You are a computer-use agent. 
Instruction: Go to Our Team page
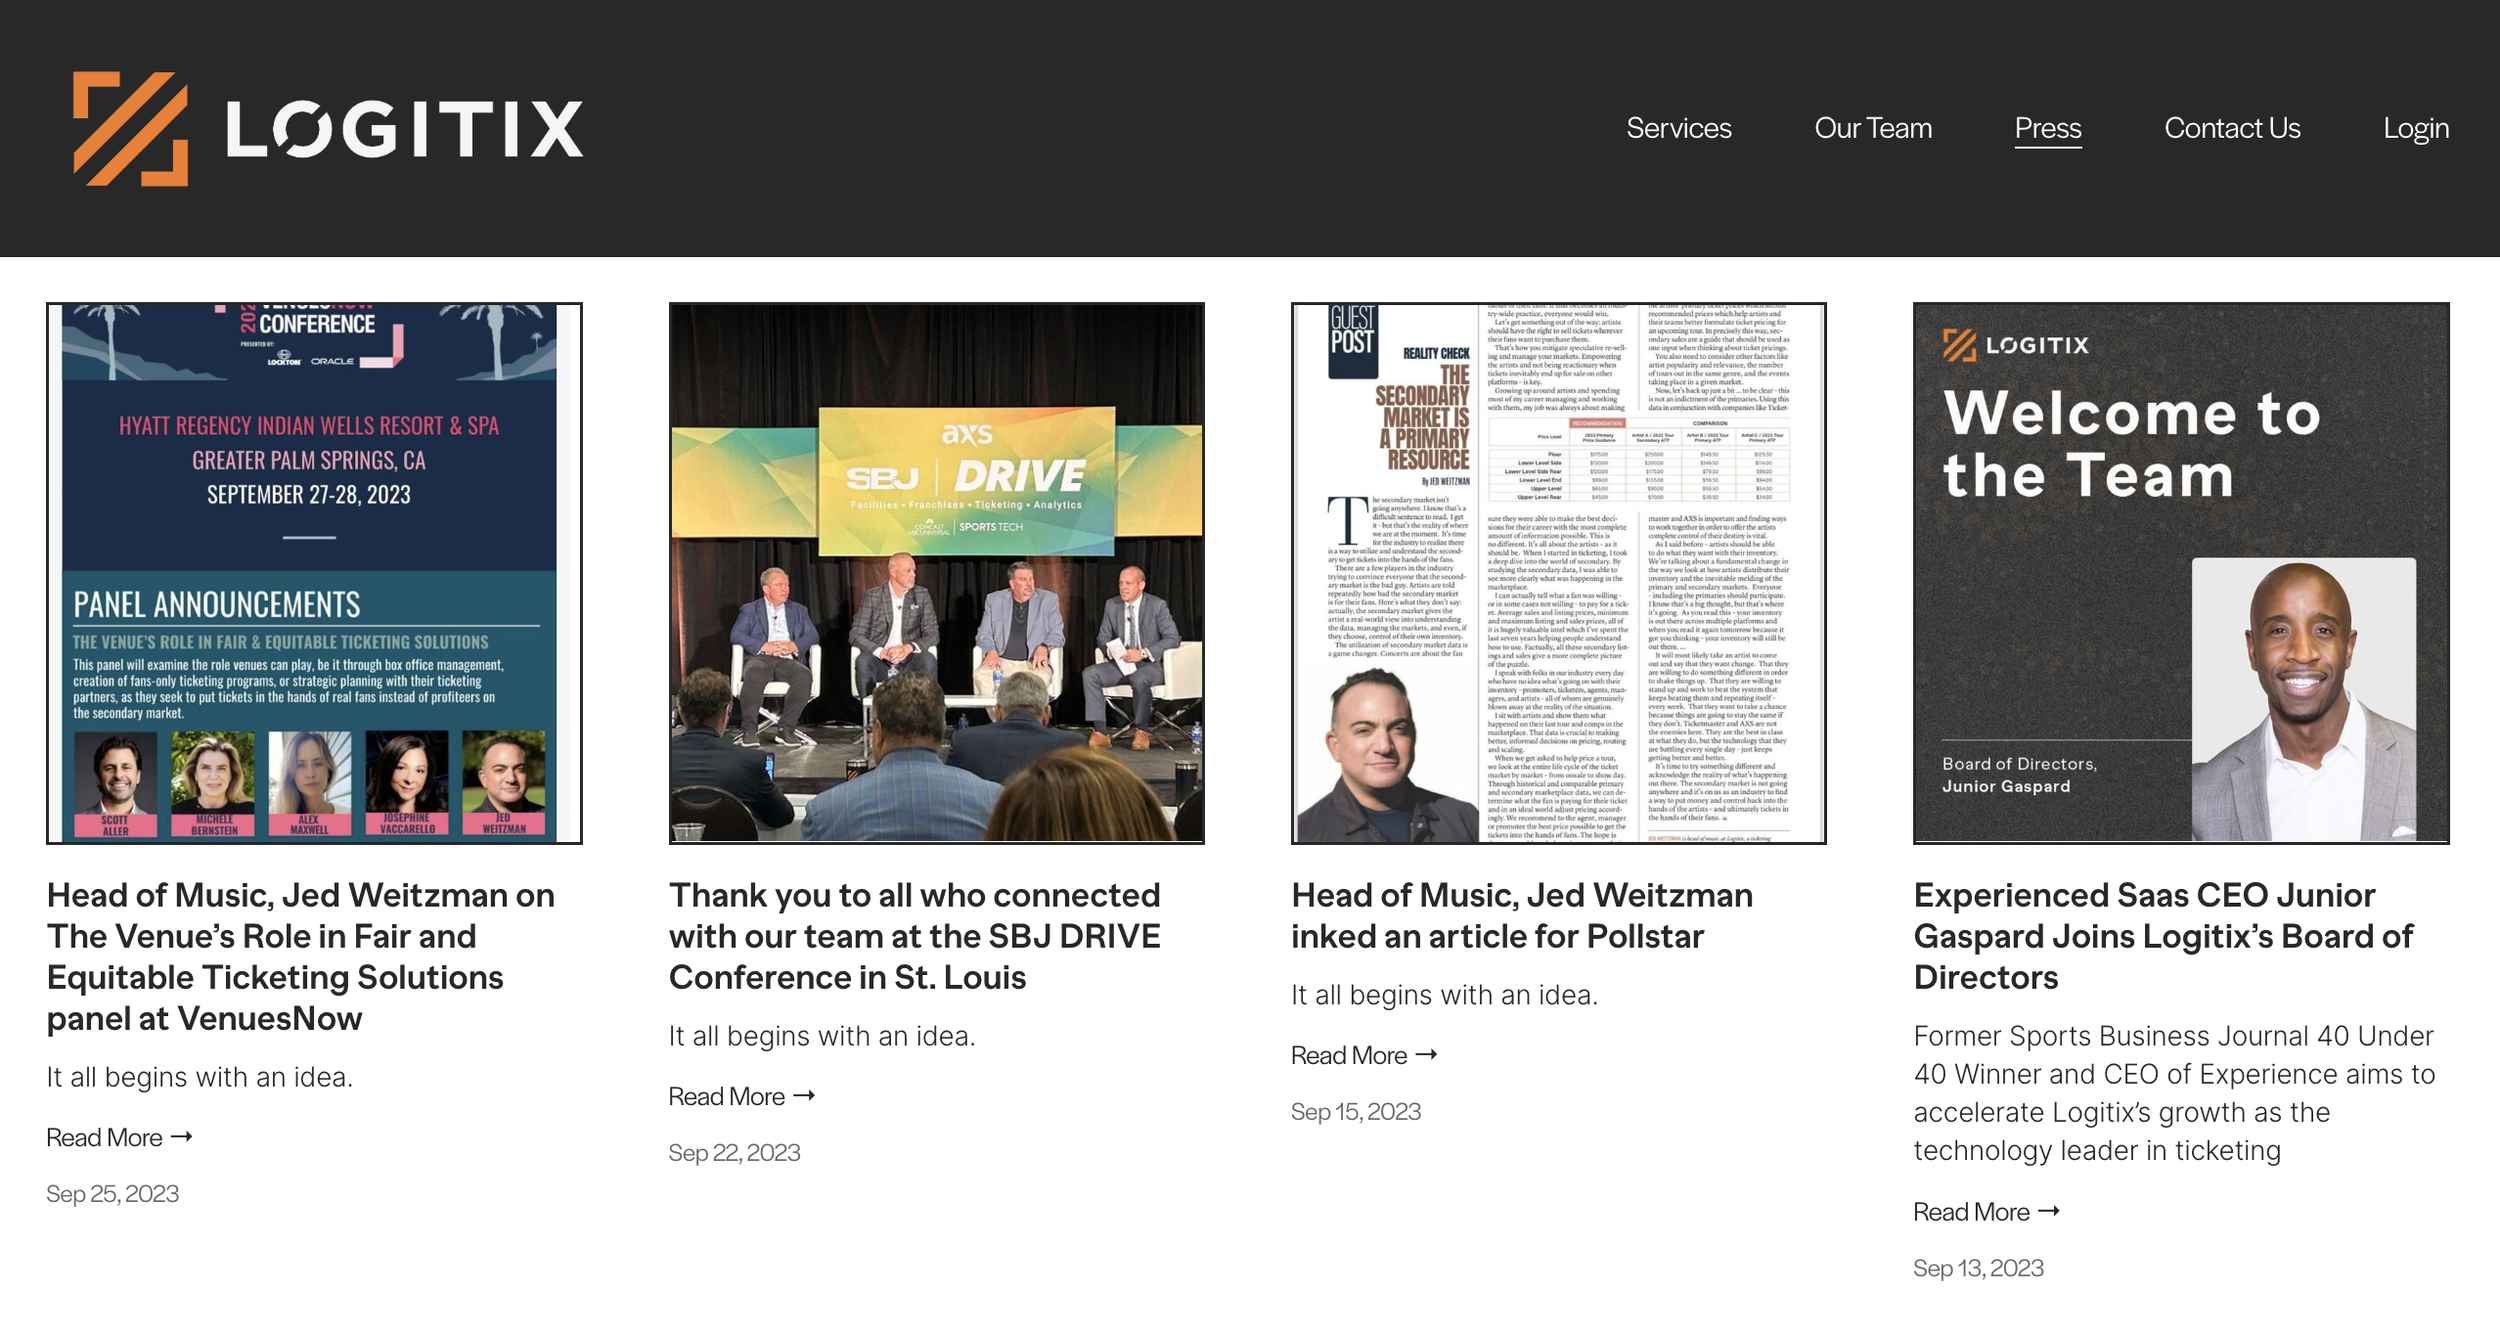click(1872, 129)
